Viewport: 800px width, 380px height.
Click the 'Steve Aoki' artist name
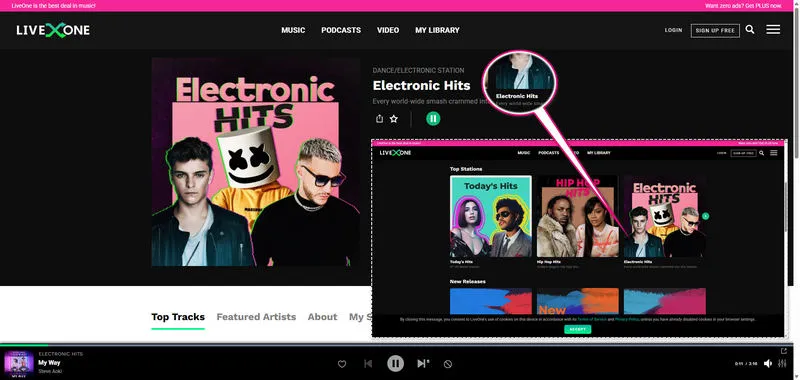click(x=50, y=371)
